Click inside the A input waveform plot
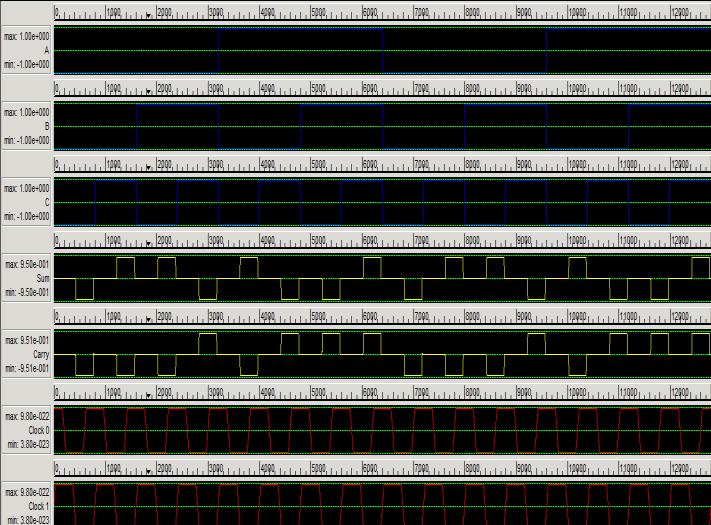This screenshot has height=525, width=711. pos(382,50)
